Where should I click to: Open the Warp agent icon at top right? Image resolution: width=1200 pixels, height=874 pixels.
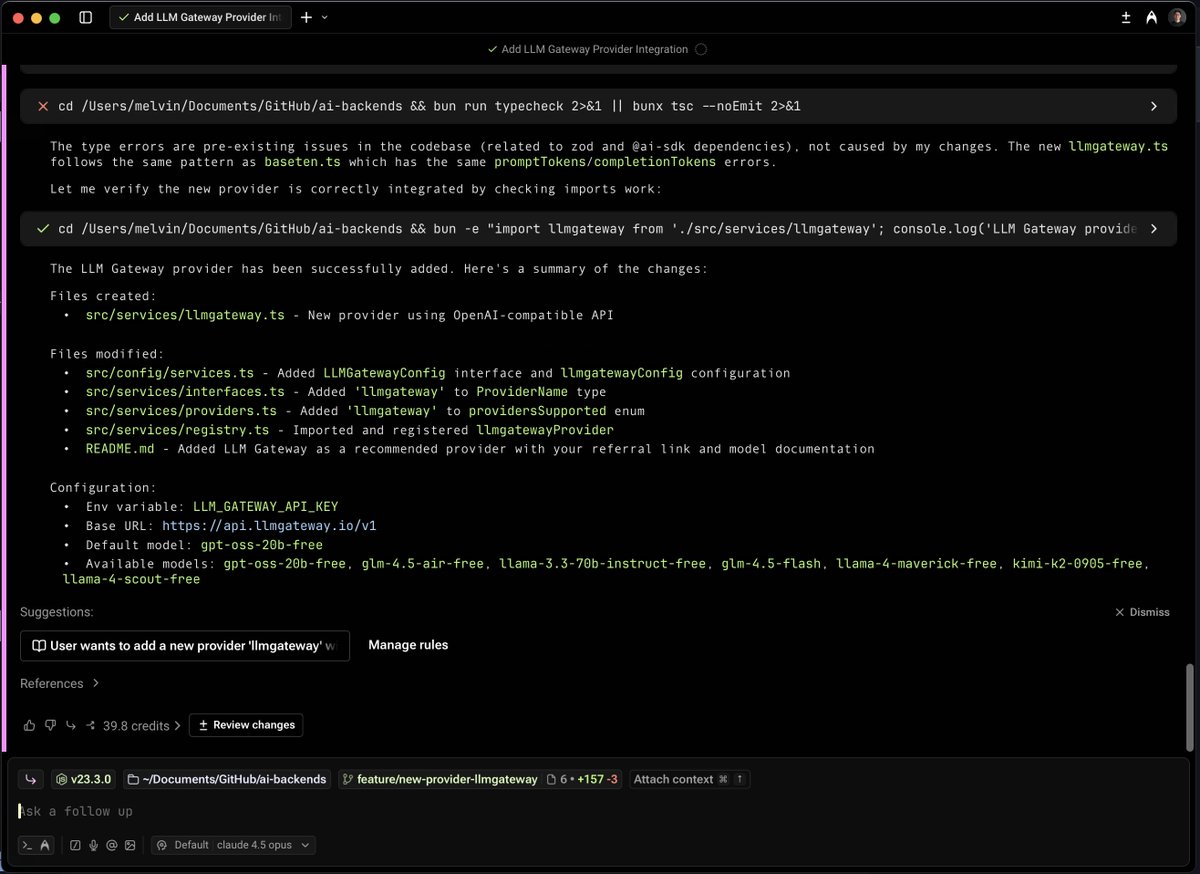click(1152, 18)
